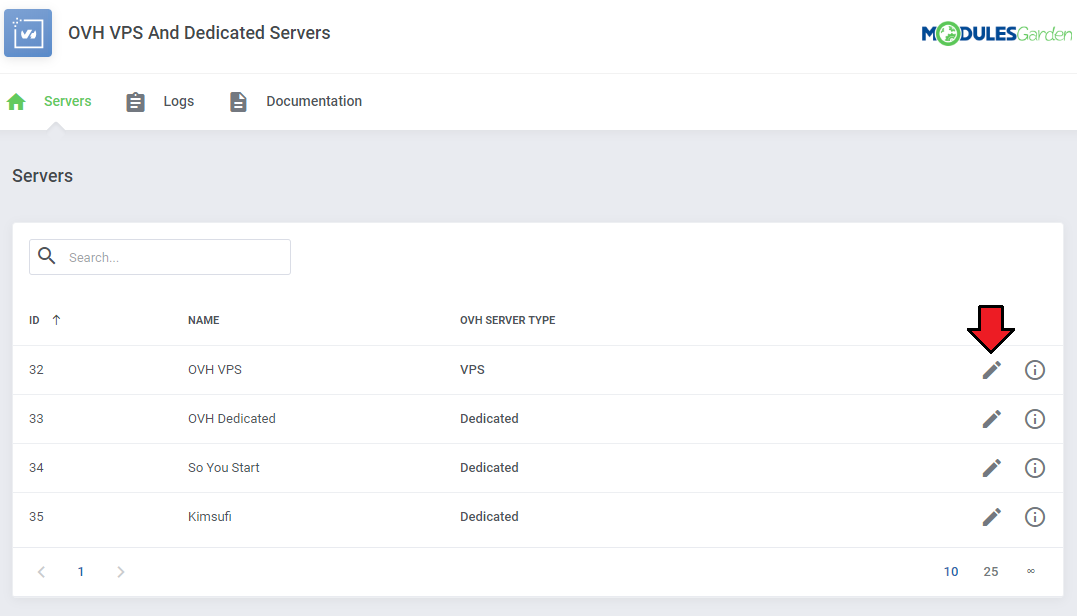Viewport: 1077px width, 616px height.
Task: Show info for OVH Dedicated server
Action: coord(1034,419)
